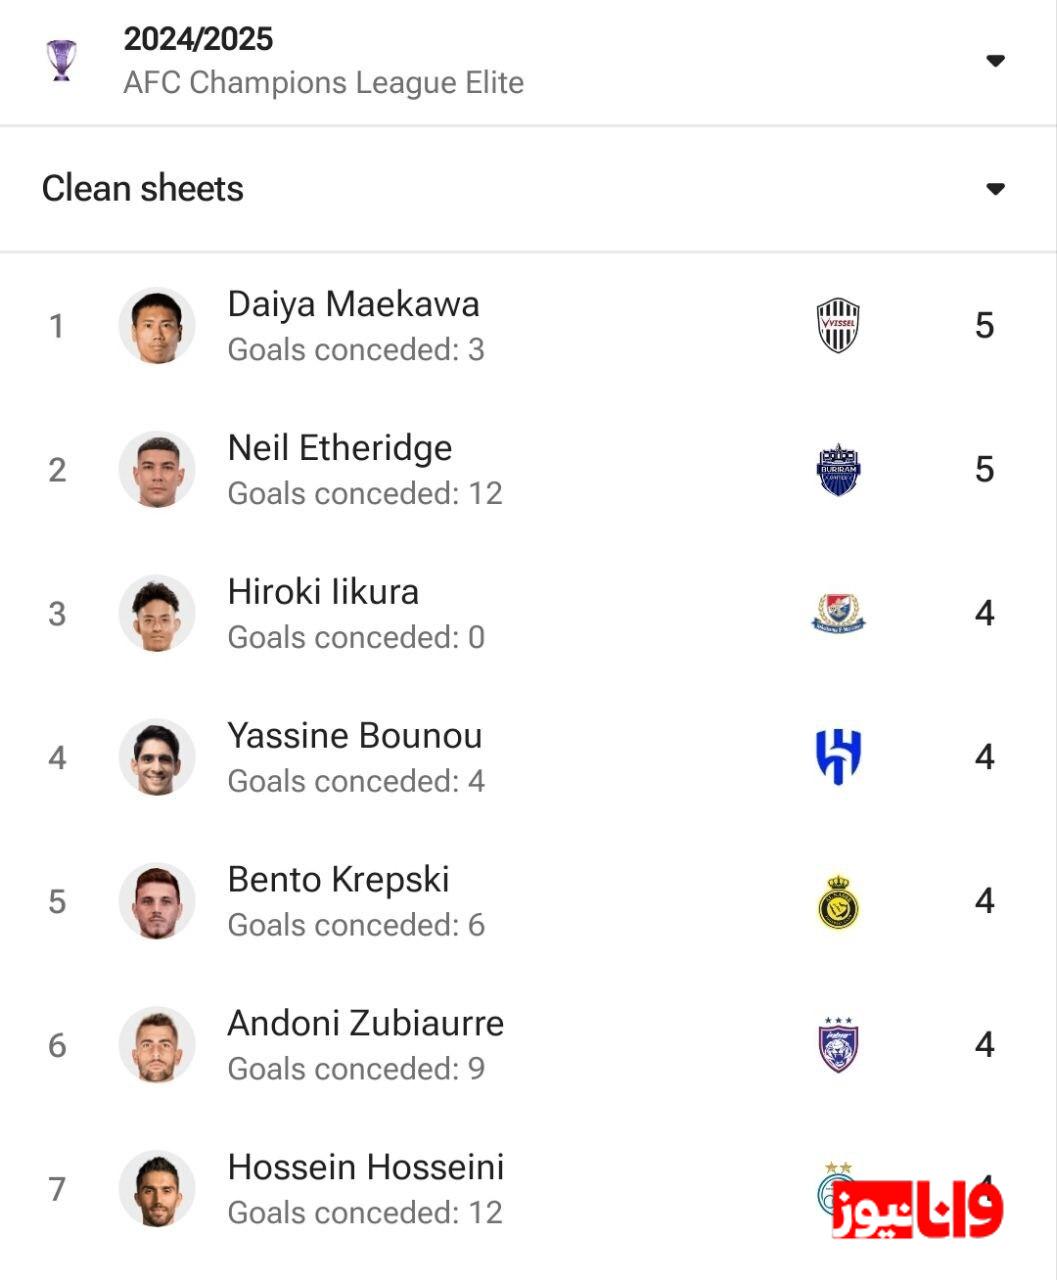Click the Al Nassr club crest
The width and height of the screenshot is (1057, 1280).
click(x=838, y=901)
